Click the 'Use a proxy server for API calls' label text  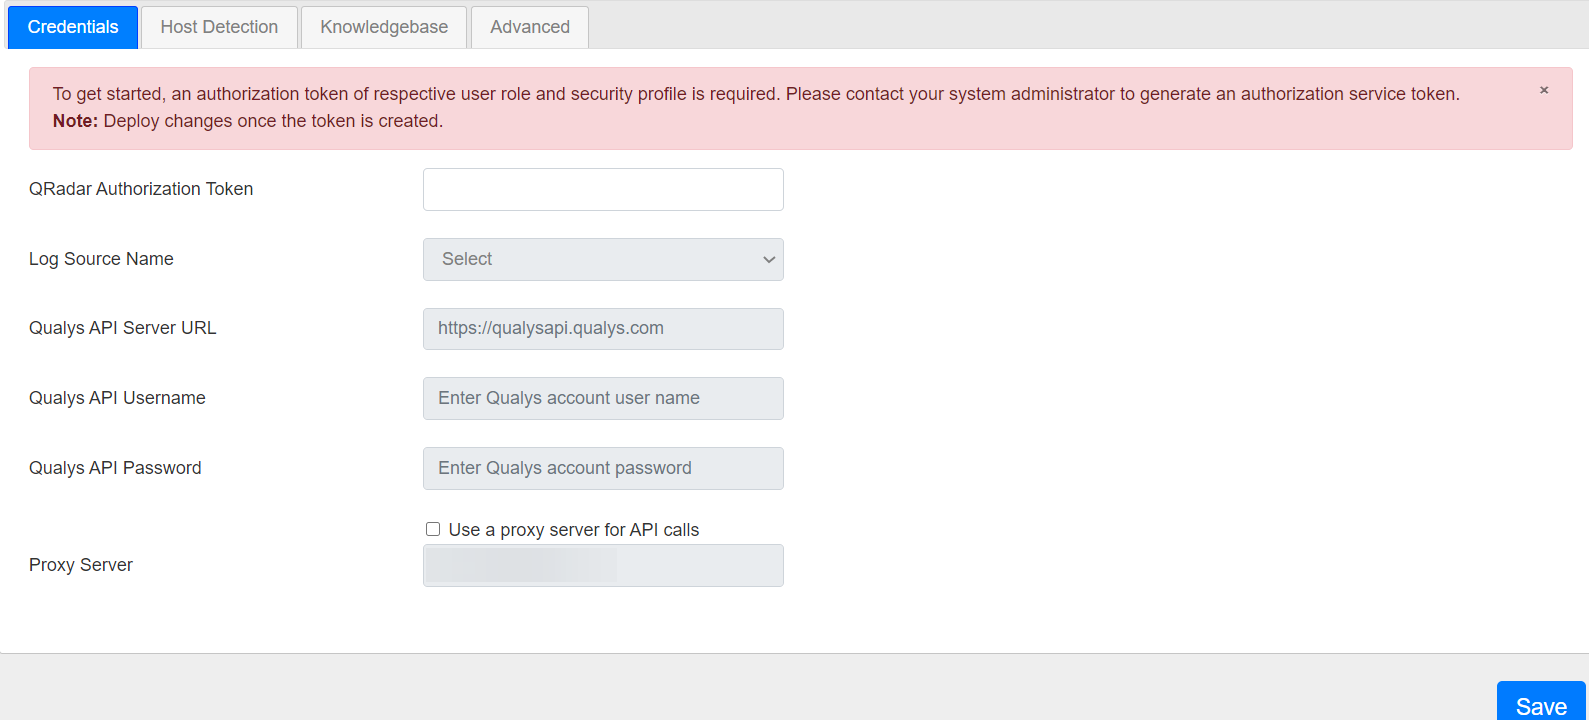click(573, 530)
